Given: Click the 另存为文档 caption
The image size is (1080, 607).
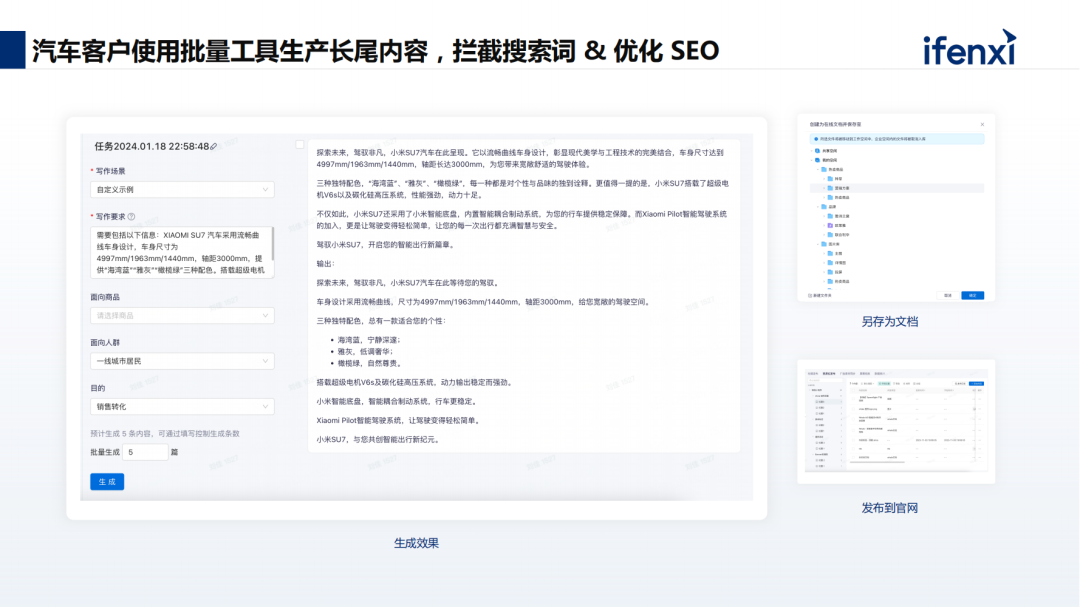Looking at the screenshot, I should tap(889, 322).
